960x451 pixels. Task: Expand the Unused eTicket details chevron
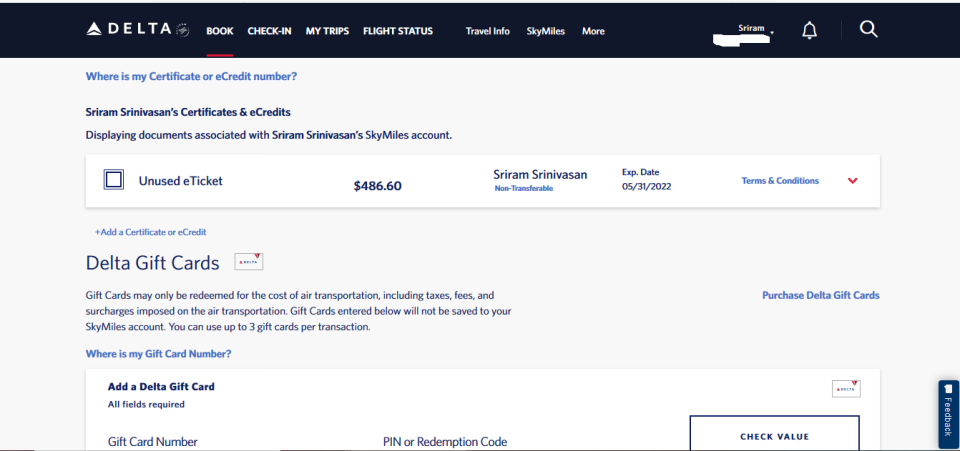852,181
